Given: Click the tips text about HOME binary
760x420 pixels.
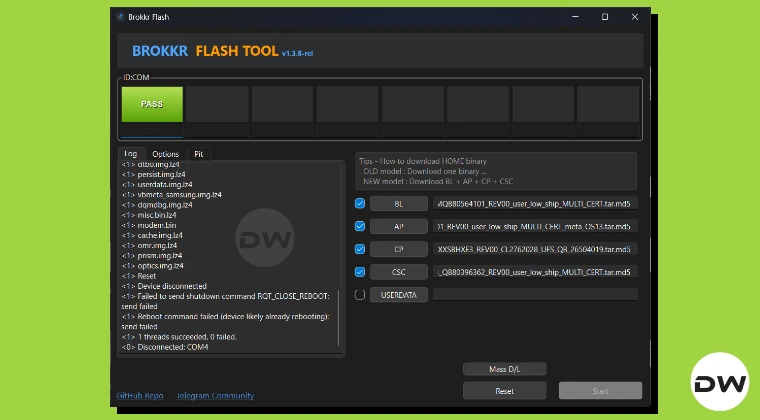Looking at the screenshot, I should [496, 171].
